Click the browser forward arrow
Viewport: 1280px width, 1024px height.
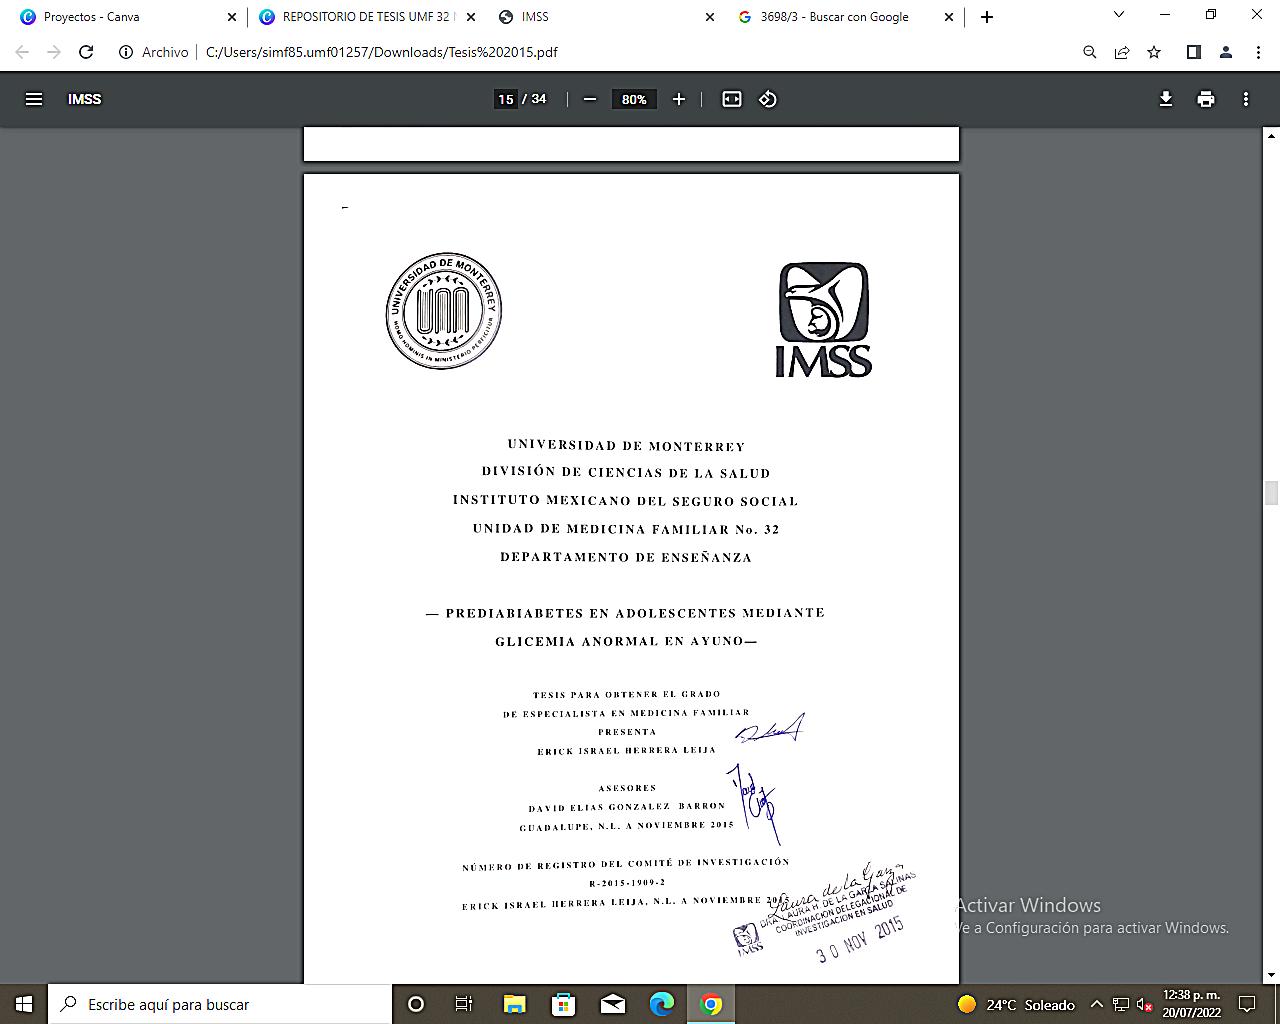pos(54,52)
